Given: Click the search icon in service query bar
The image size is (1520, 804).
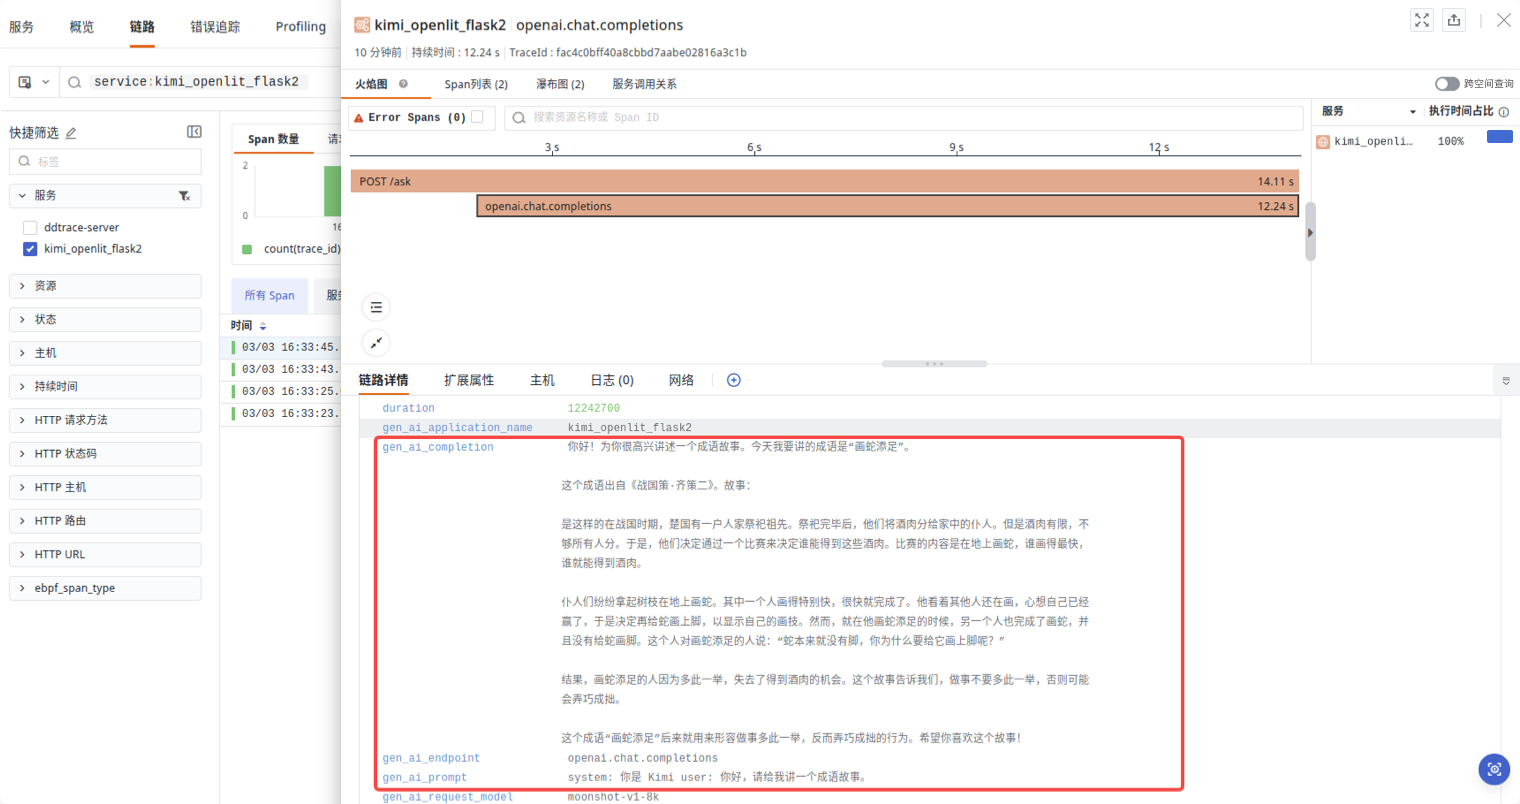Looking at the screenshot, I should click(74, 82).
